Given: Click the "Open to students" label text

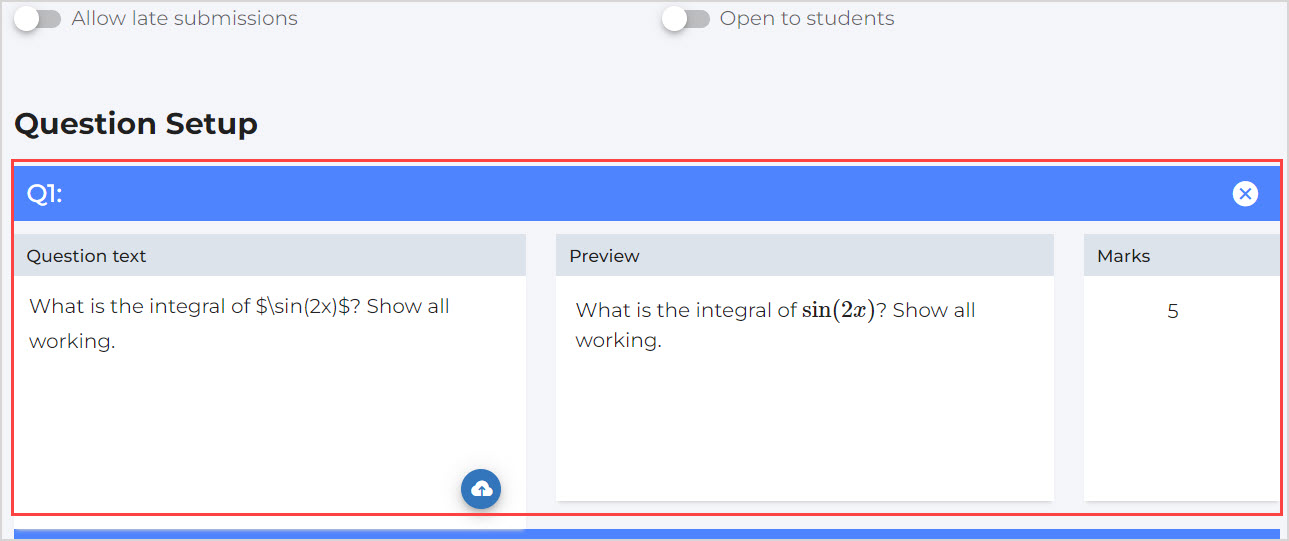Looking at the screenshot, I should point(807,19).
